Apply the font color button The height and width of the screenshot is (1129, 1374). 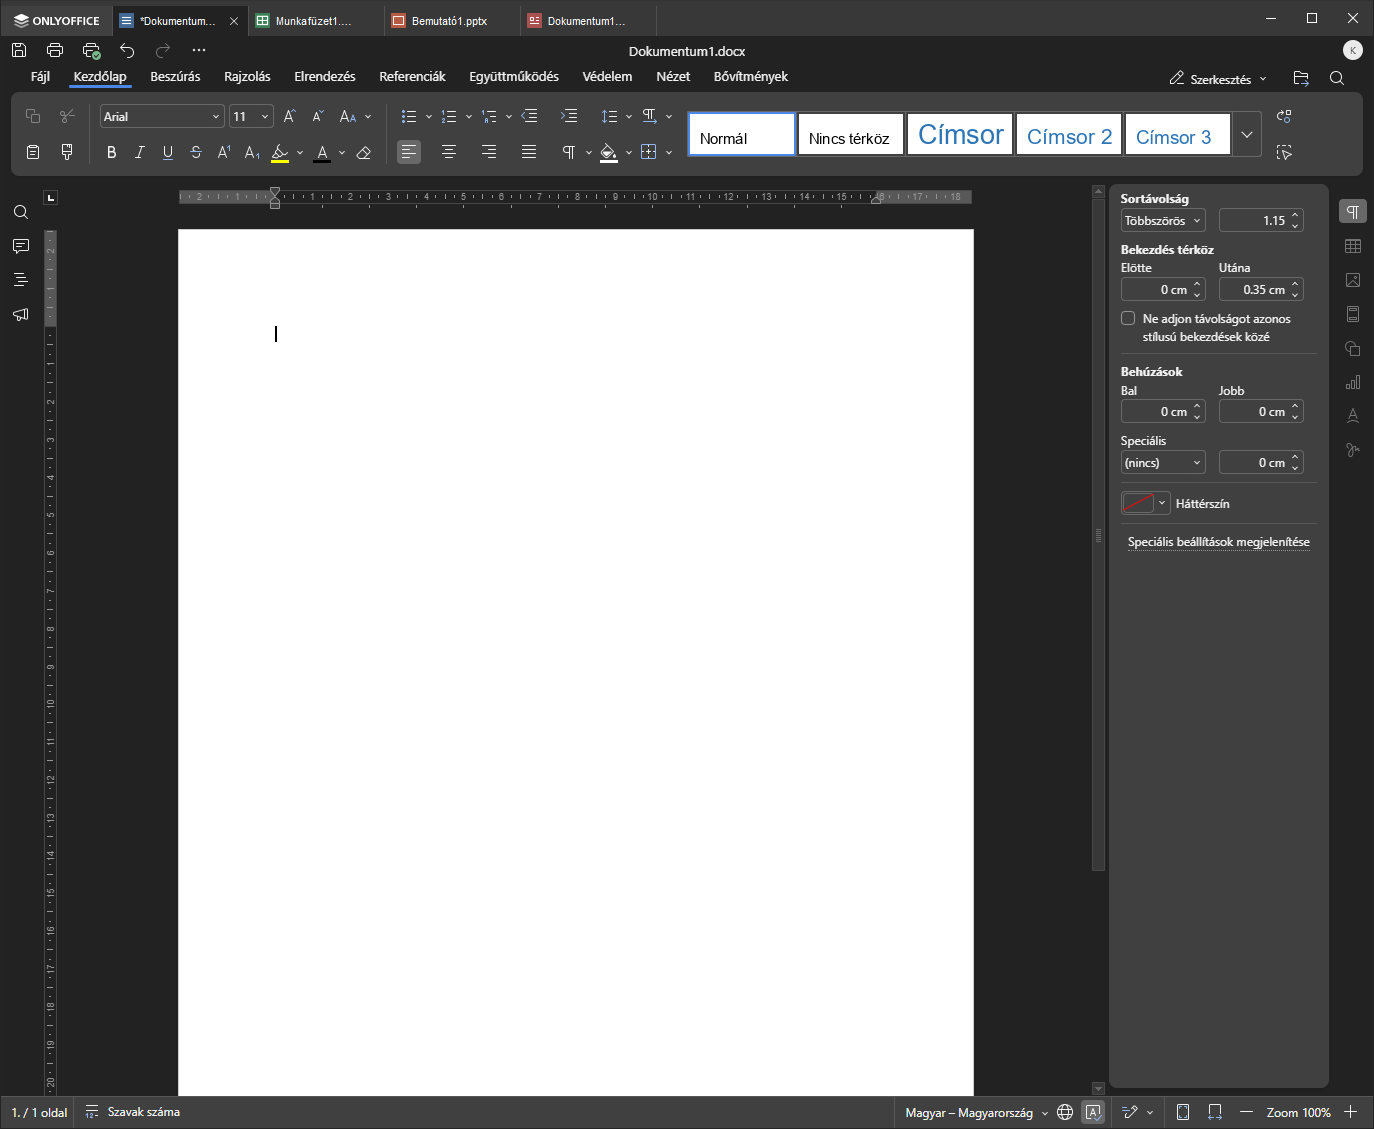click(322, 152)
